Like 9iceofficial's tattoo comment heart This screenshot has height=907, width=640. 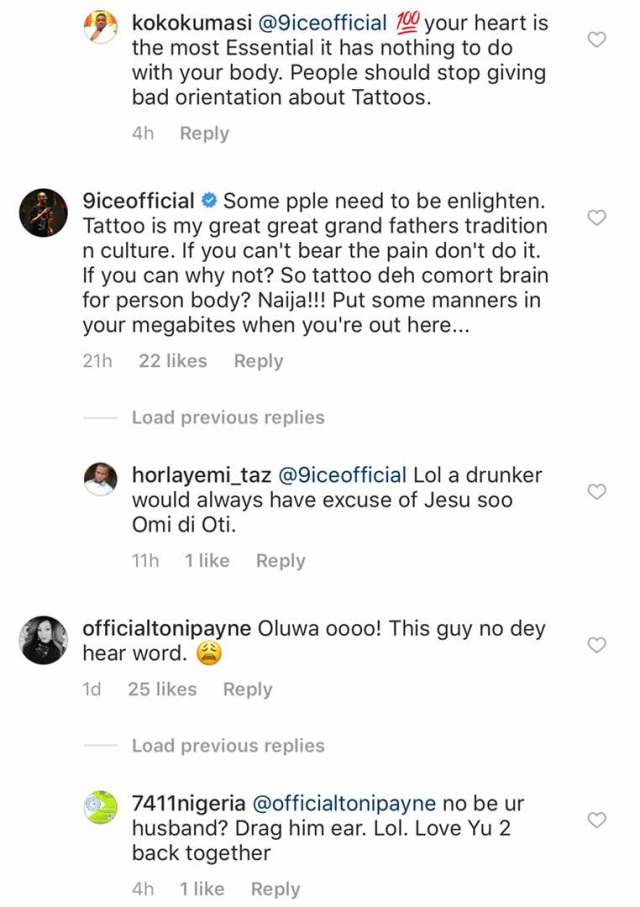pyautogui.click(x=596, y=217)
